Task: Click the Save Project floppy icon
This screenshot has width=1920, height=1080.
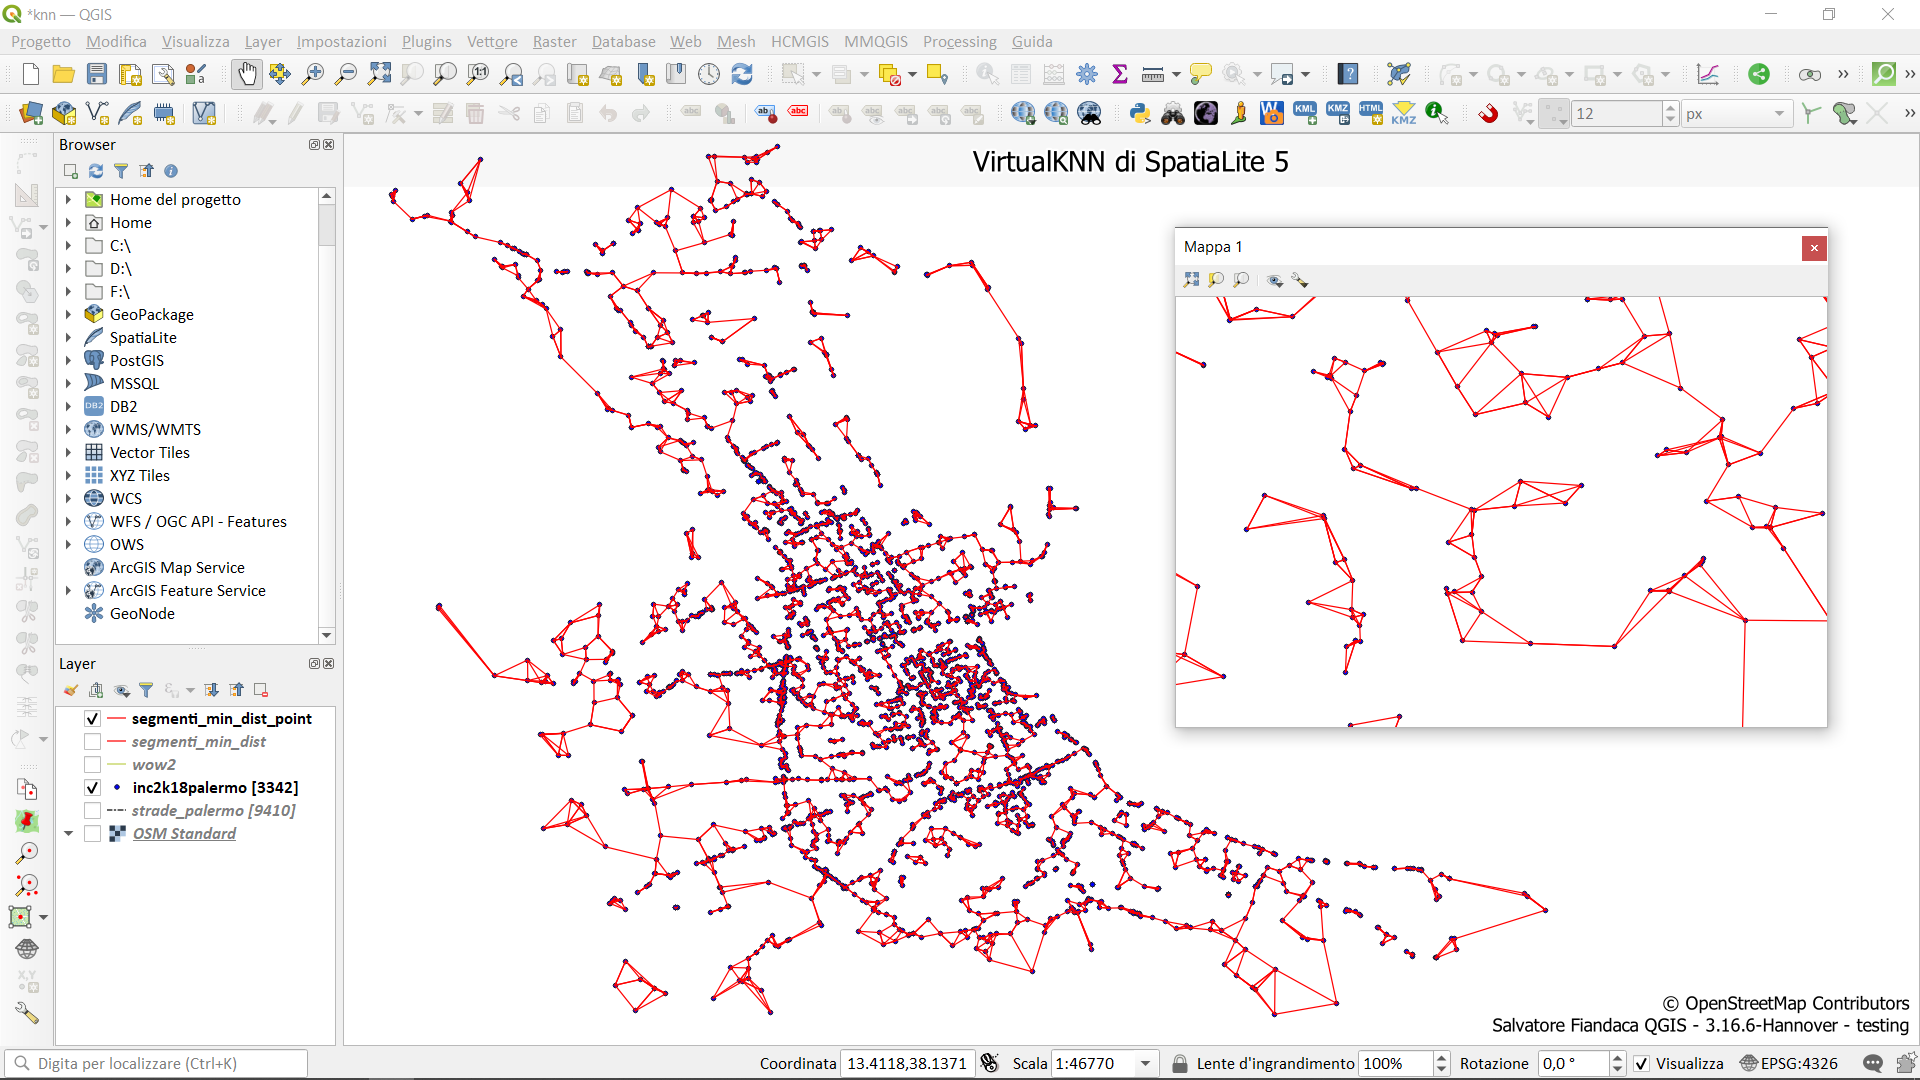Action: (97, 74)
